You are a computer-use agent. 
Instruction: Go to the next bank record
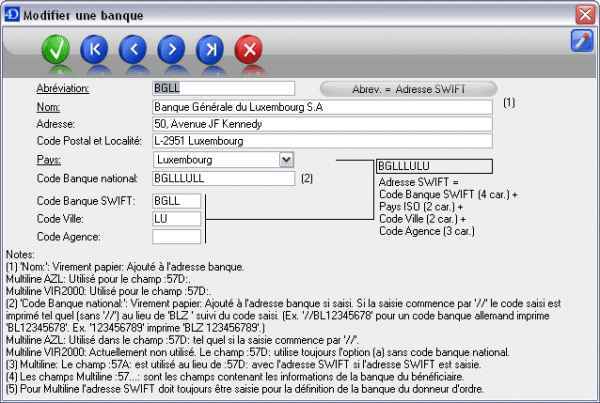171,49
